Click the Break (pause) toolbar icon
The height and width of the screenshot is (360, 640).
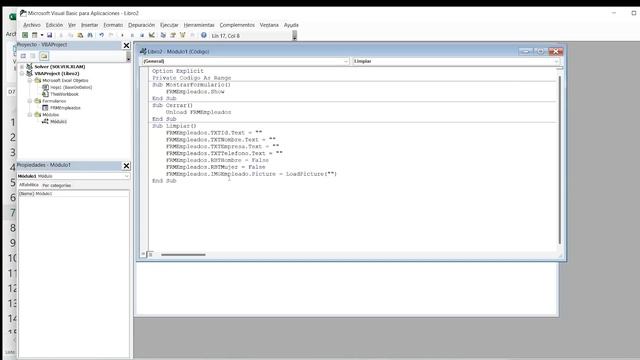[132, 36]
